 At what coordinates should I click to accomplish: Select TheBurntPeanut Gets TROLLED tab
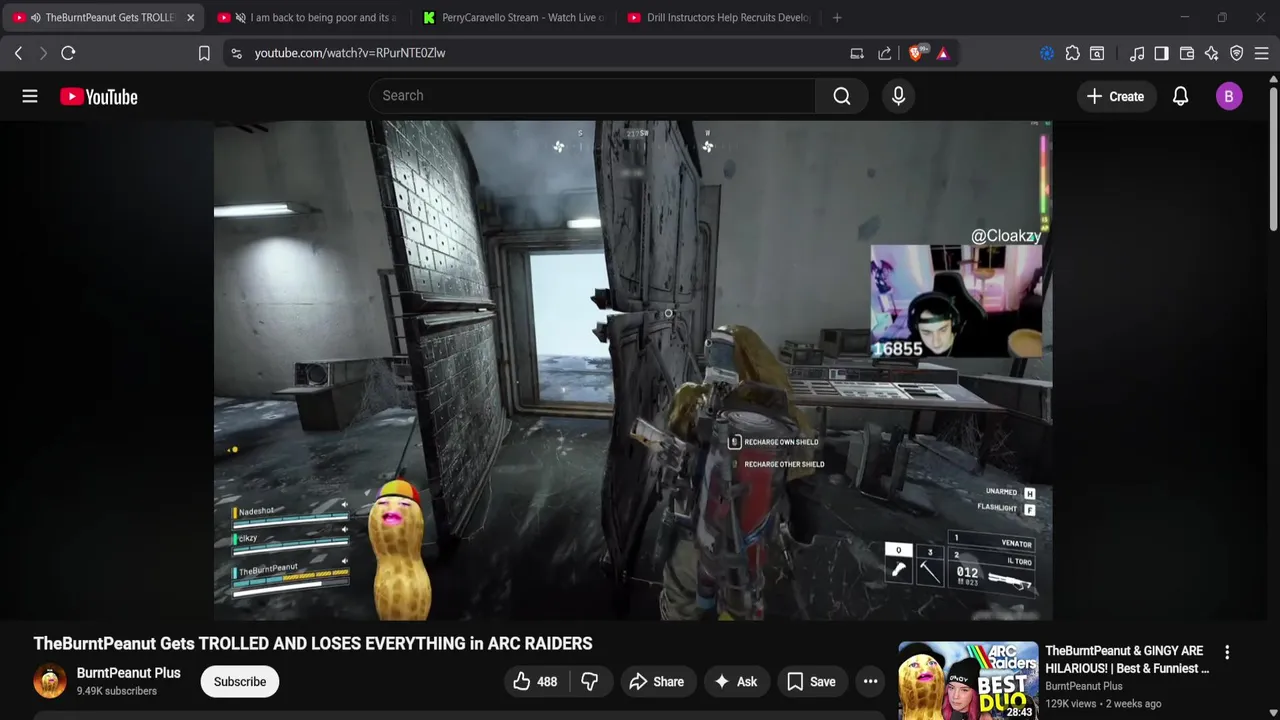[104, 17]
